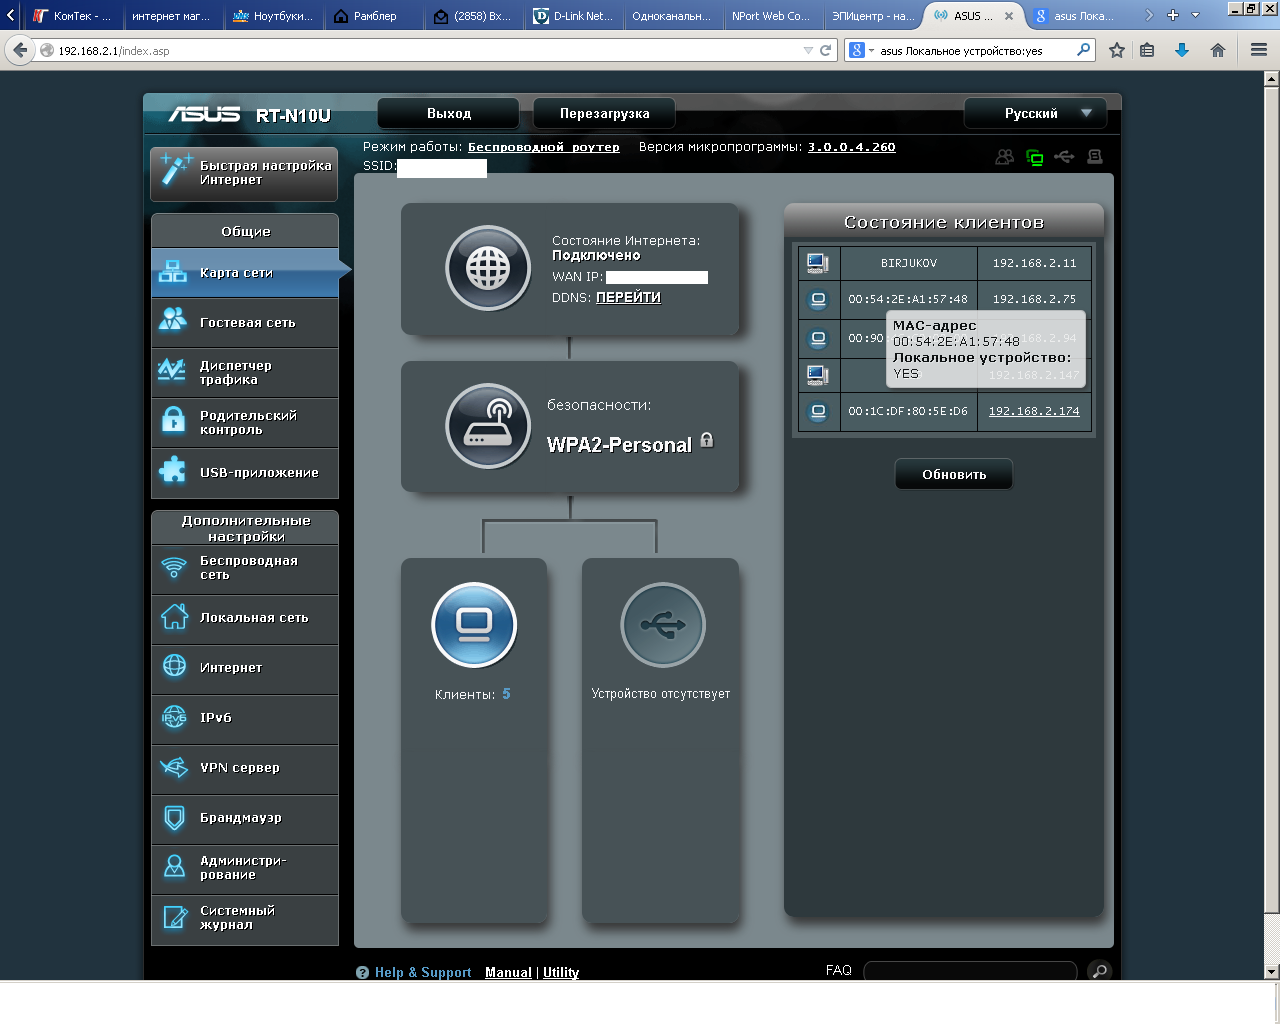The height and width of the screenshot is (1024, 1280).
Task: Click the Firefox downloads arrow icon
Action: (1182, 50)
